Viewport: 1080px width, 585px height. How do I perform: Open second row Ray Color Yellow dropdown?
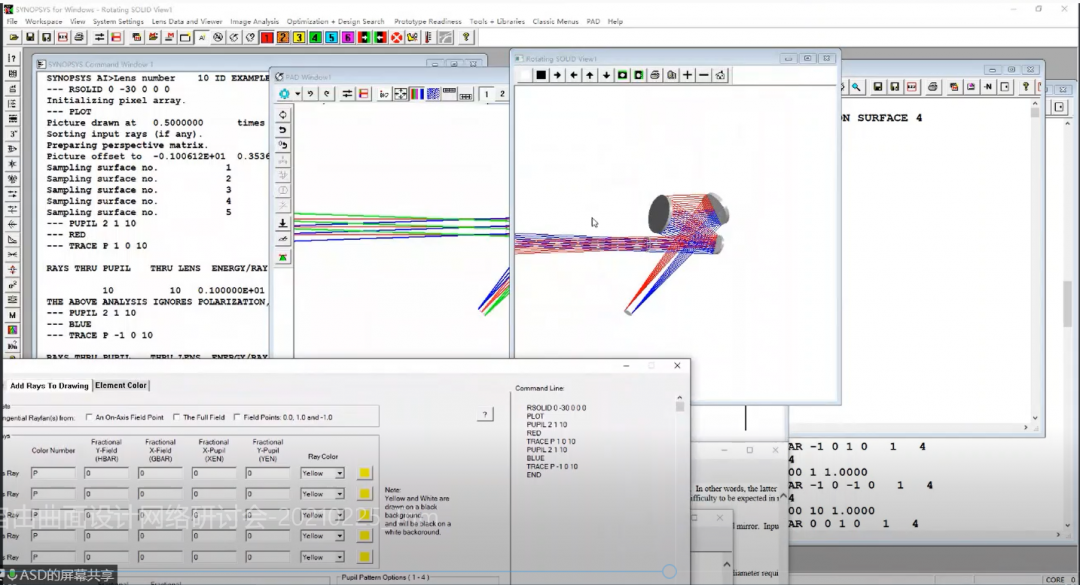(340, 494)
